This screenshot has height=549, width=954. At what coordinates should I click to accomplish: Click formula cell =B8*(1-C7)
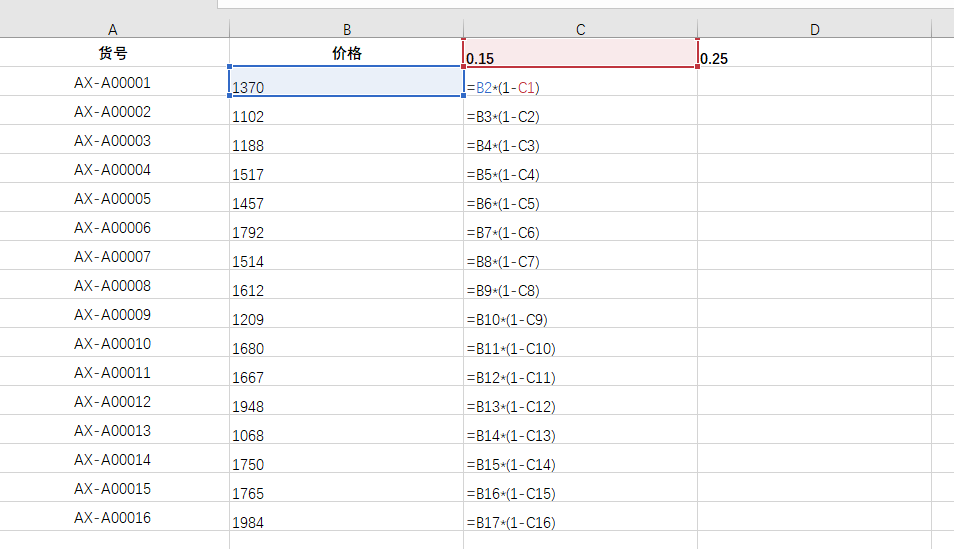580,256
